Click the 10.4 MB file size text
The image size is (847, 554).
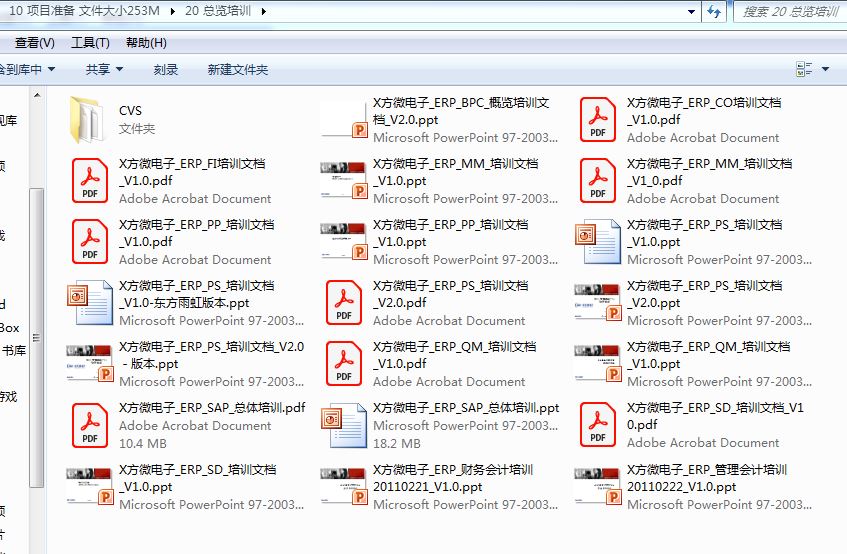pyautogui.click(x=143, y=443)
